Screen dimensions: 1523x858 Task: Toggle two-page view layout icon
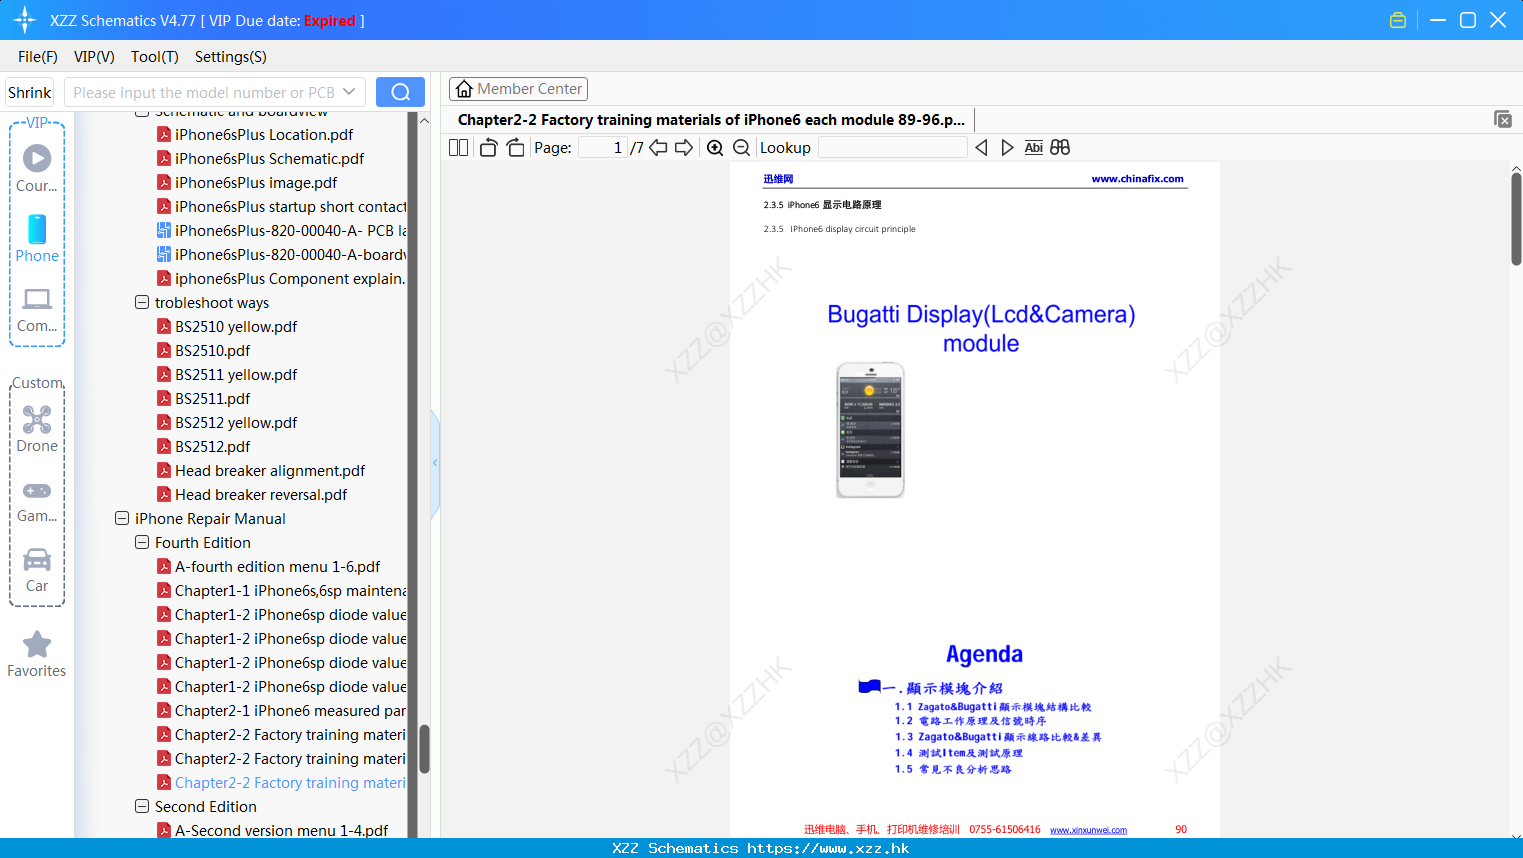tap(459, 148)
